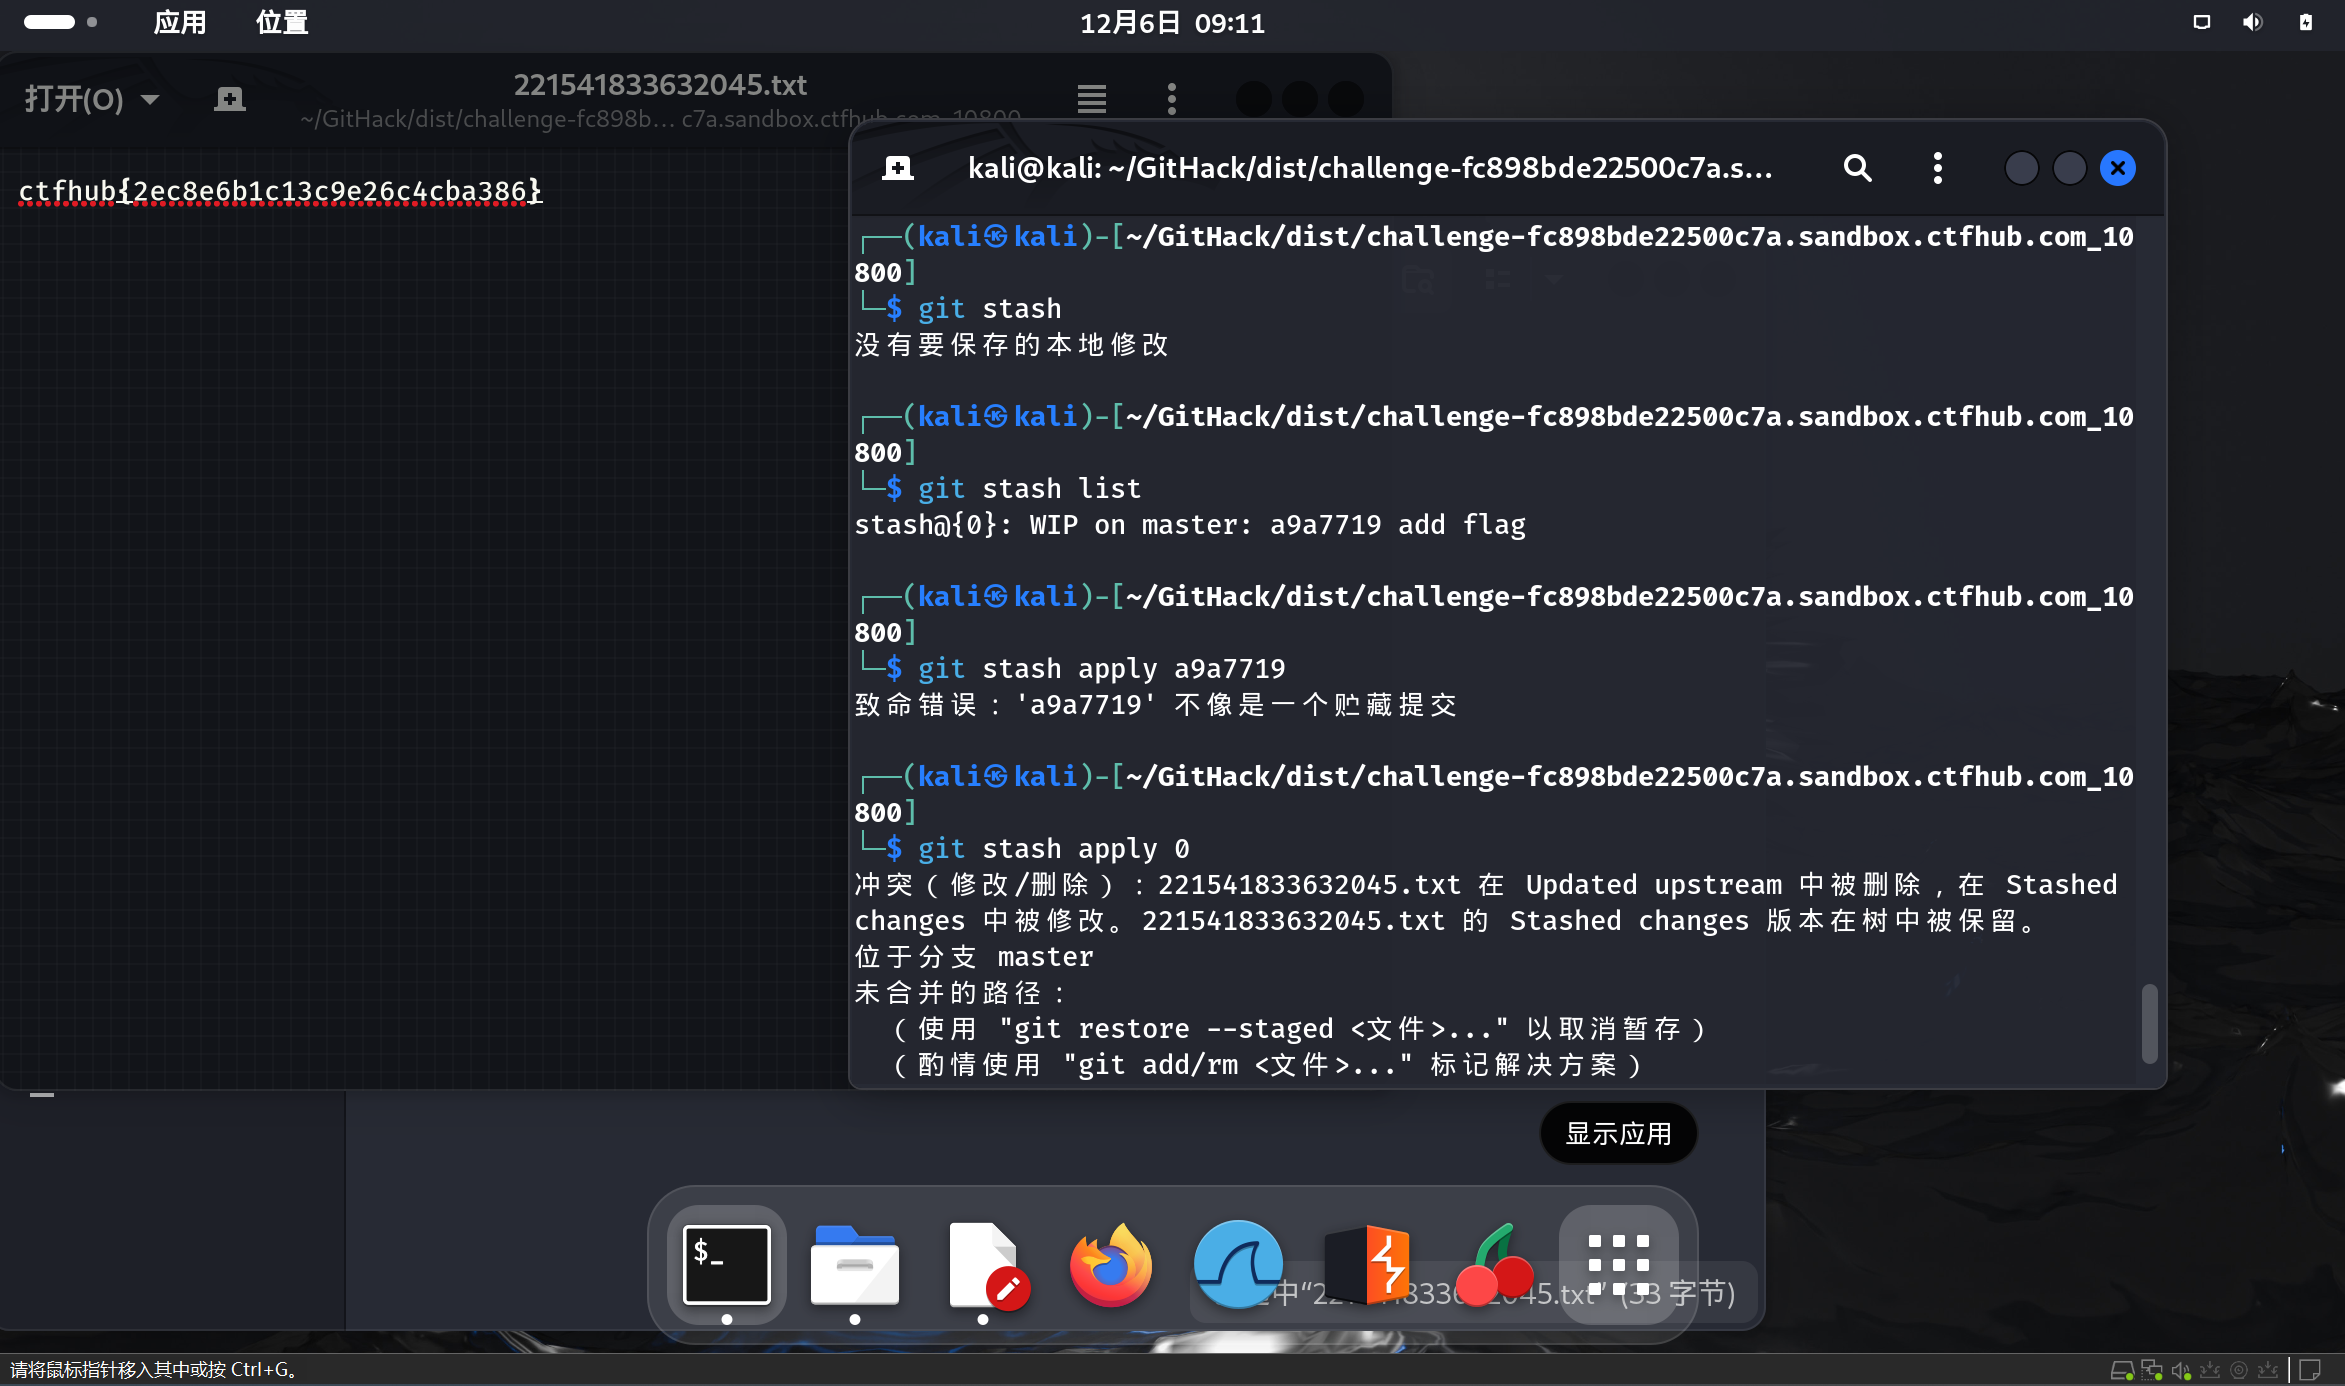2345x1386 pixels.
Task: Open the text editor hamburger menu
Action: (1091, 99)
